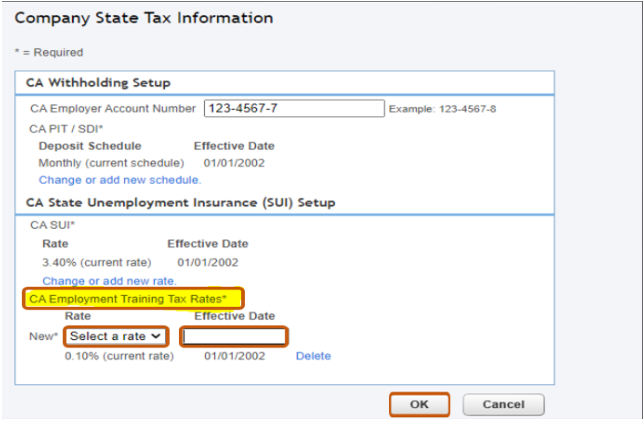Click the CA PIT / SDI label
The height and width of the screenshot is (428, 644).
click(x=68, y=128)
